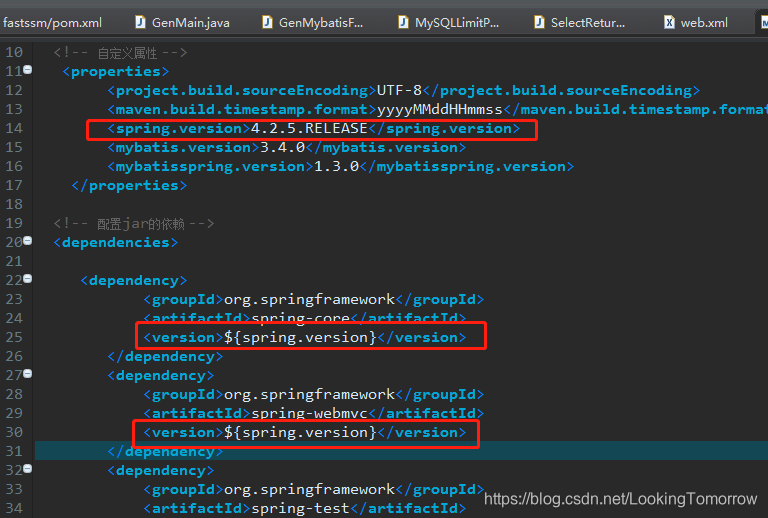Click the yyyyMMddHHmmss timestamp format value

coord(440,109)
